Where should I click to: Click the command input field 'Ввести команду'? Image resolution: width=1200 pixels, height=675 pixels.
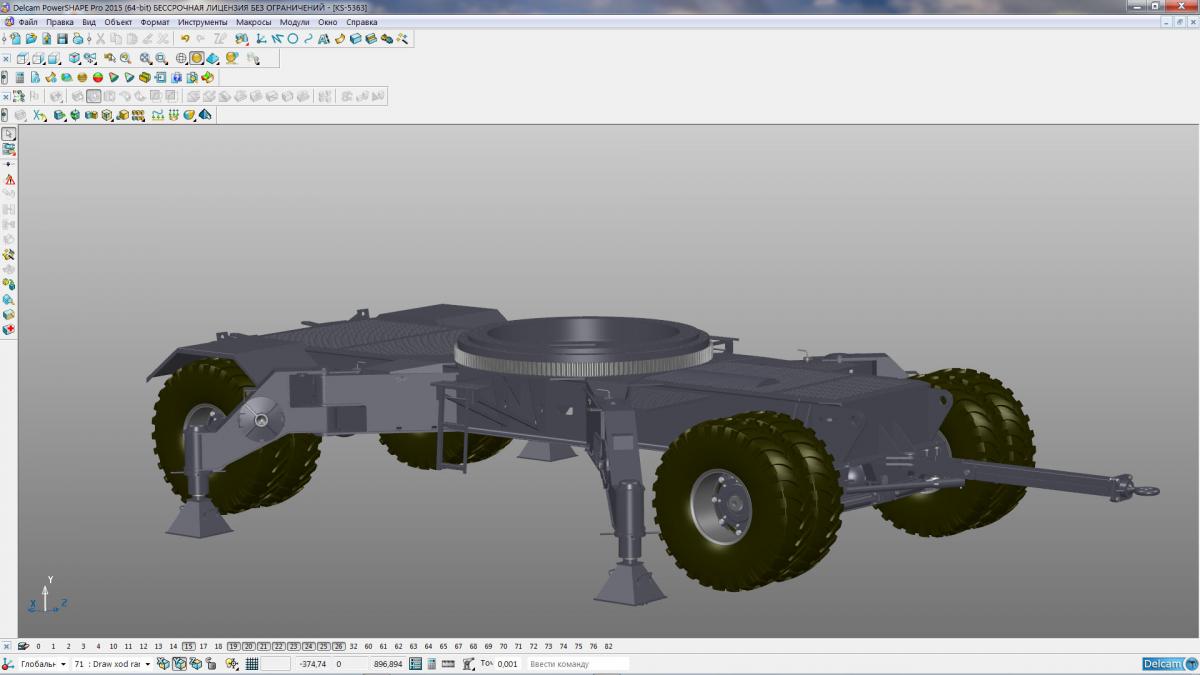point(578,663)
